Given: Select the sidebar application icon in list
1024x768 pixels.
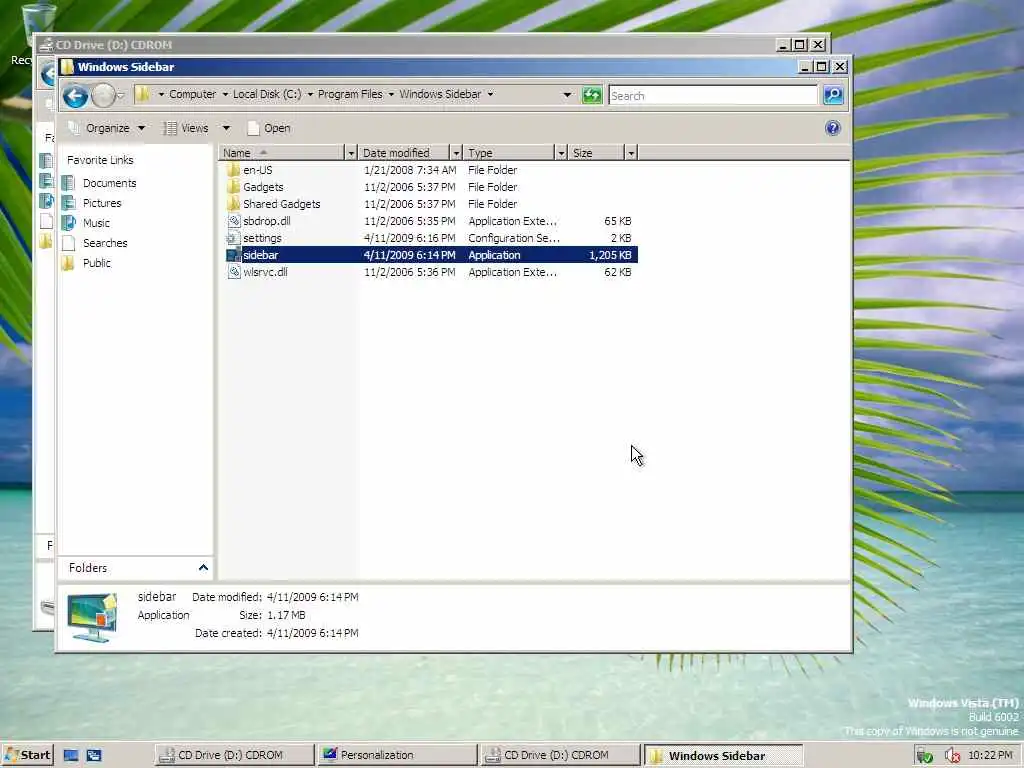Looking at the screenshot, I should pyautogui.click(x=233, y=255).
